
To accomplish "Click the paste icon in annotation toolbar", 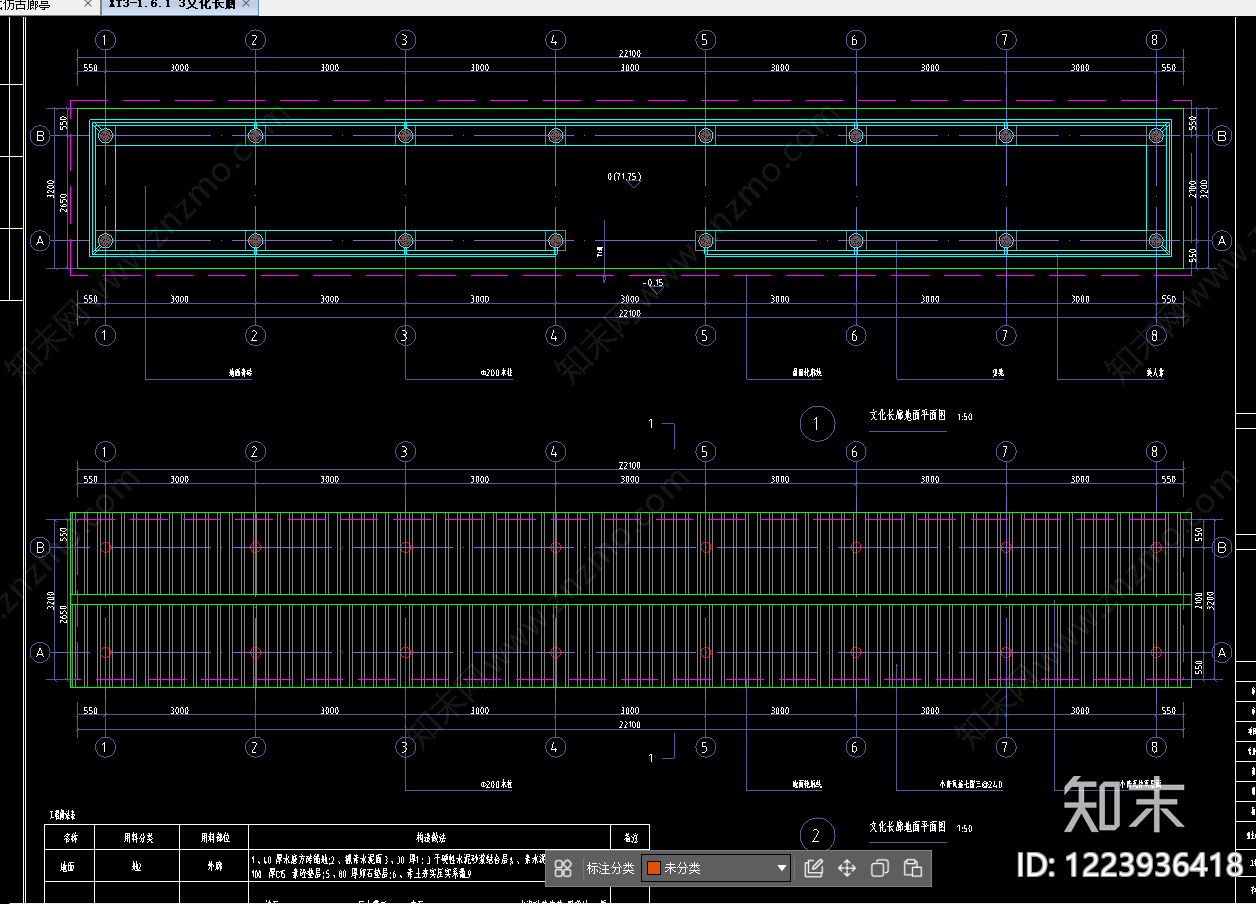I will (912, 868).
